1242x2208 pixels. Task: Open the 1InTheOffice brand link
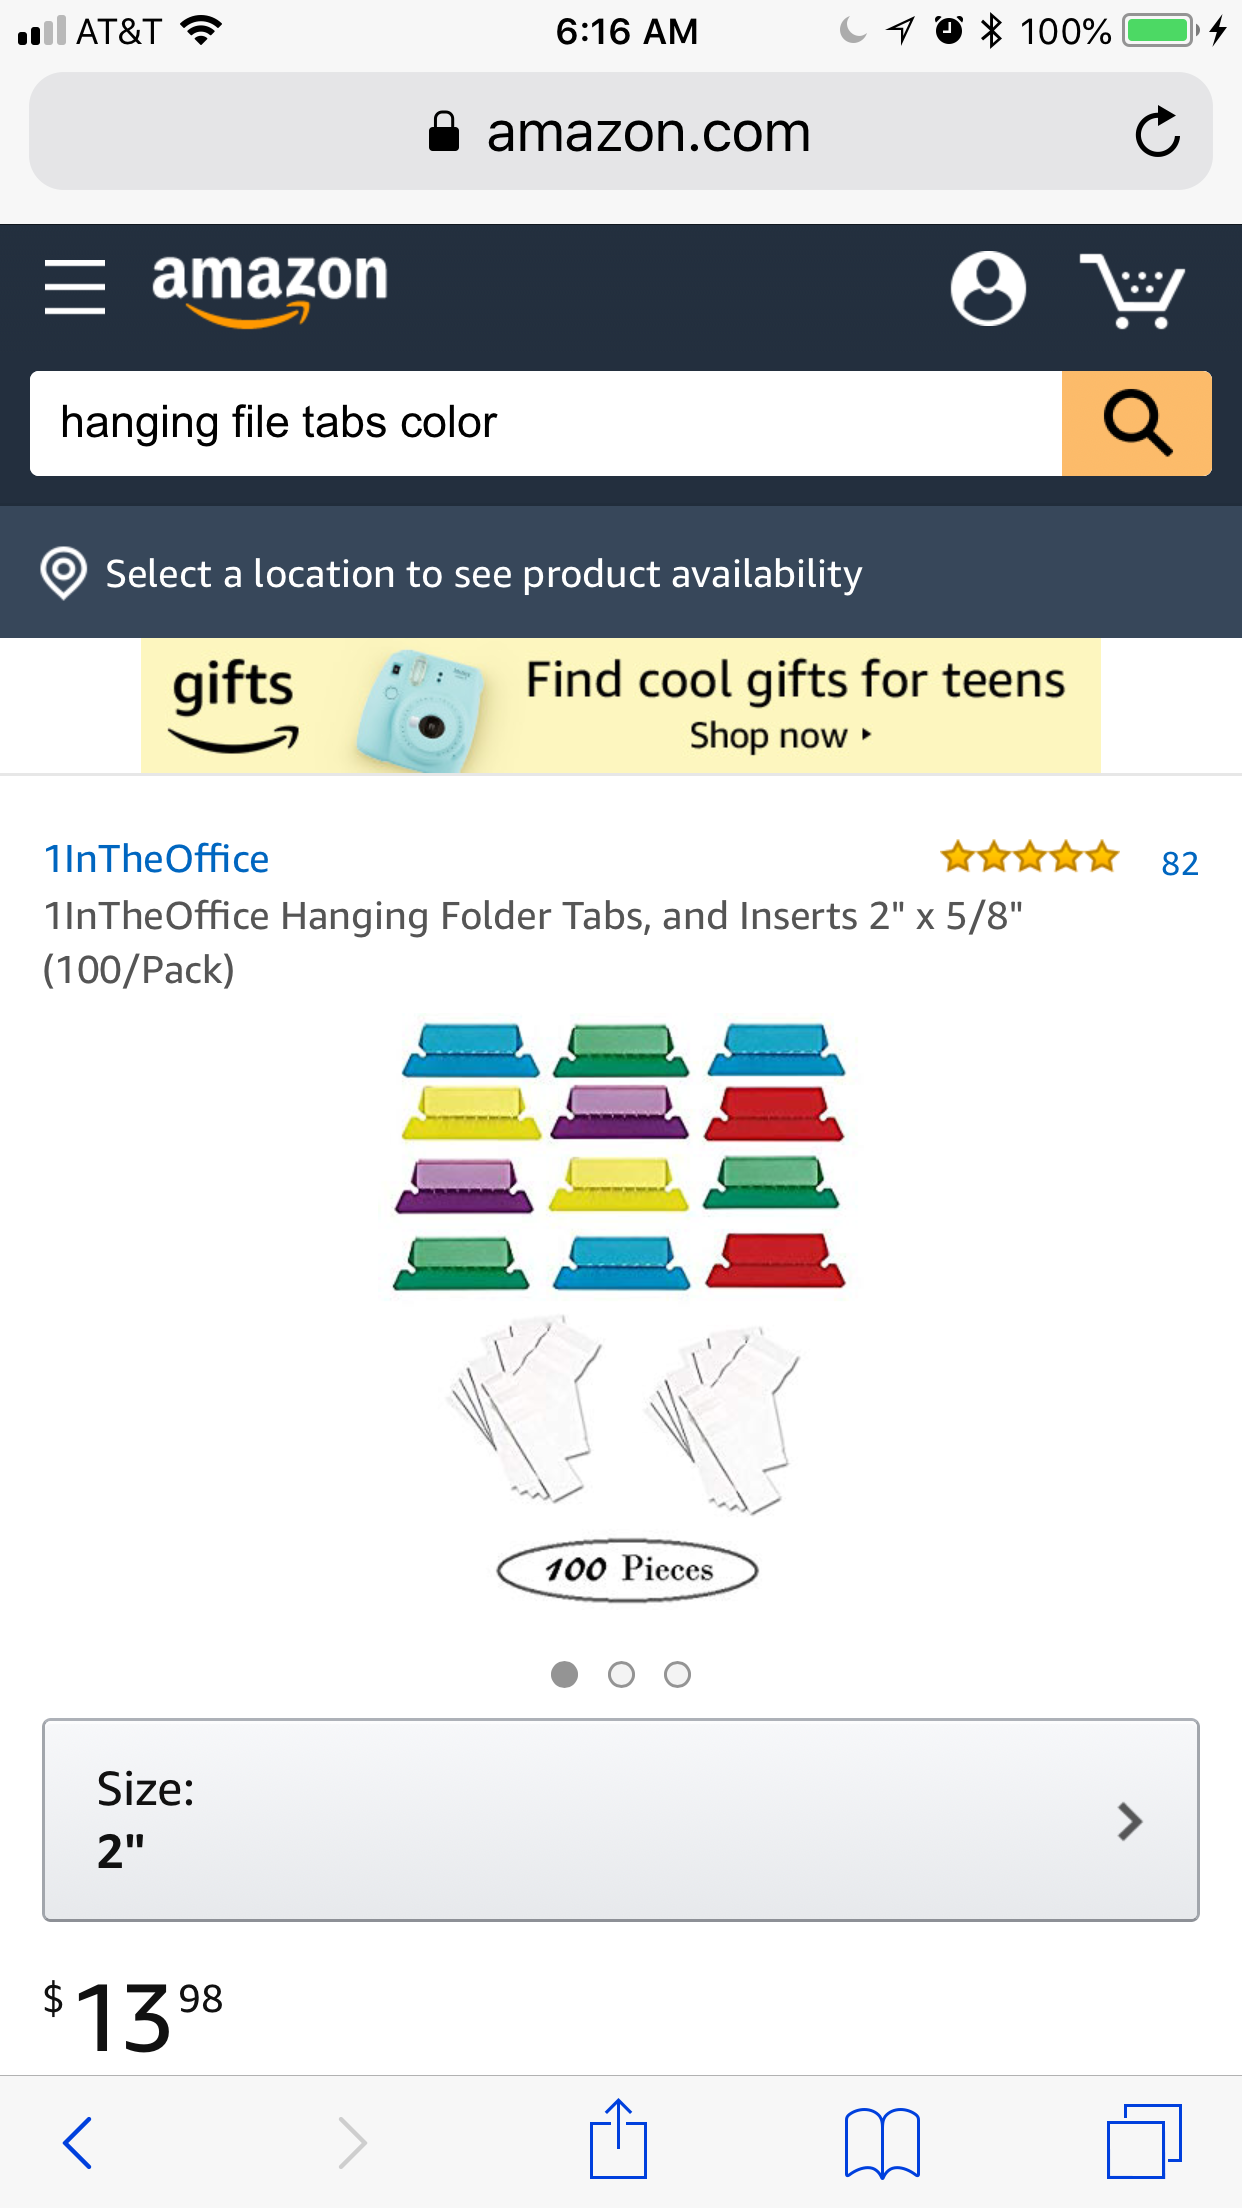[x=156, y=859]
